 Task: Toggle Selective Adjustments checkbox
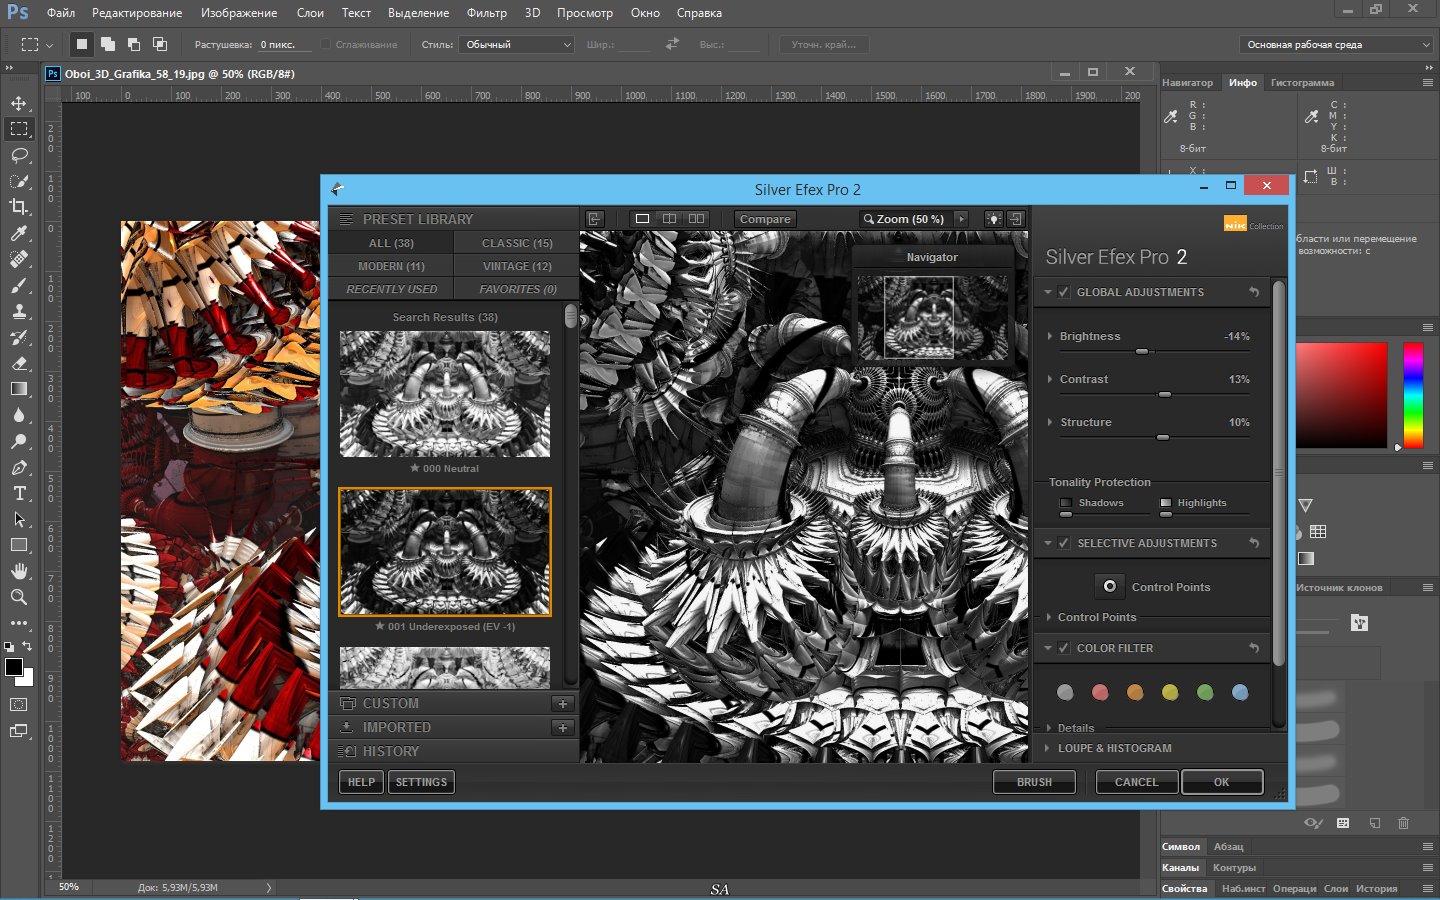[1064, 543]
